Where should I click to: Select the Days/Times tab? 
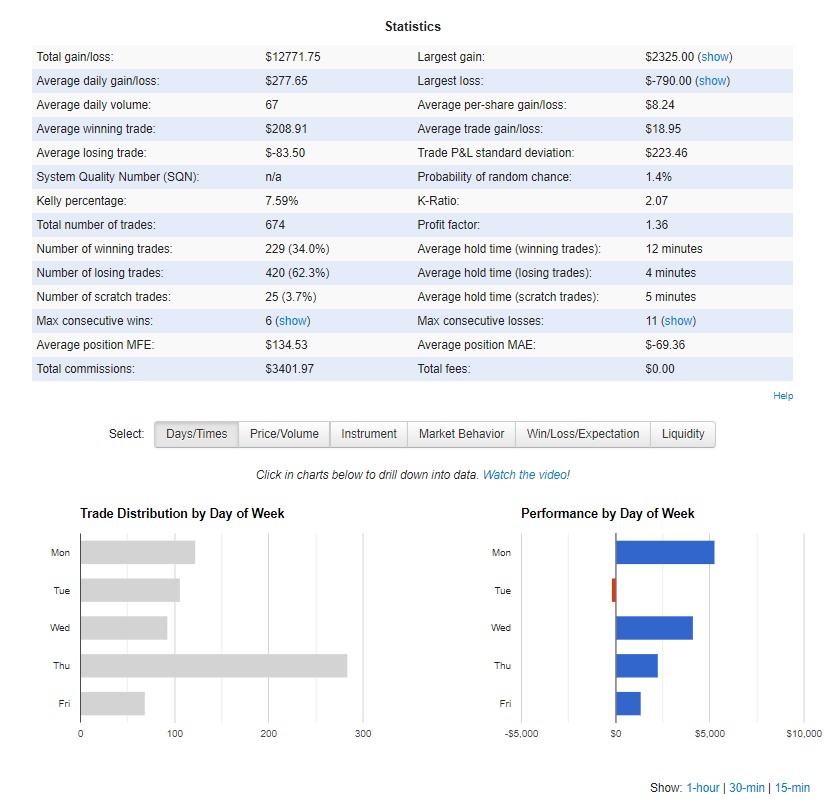[x=196, y=434]
